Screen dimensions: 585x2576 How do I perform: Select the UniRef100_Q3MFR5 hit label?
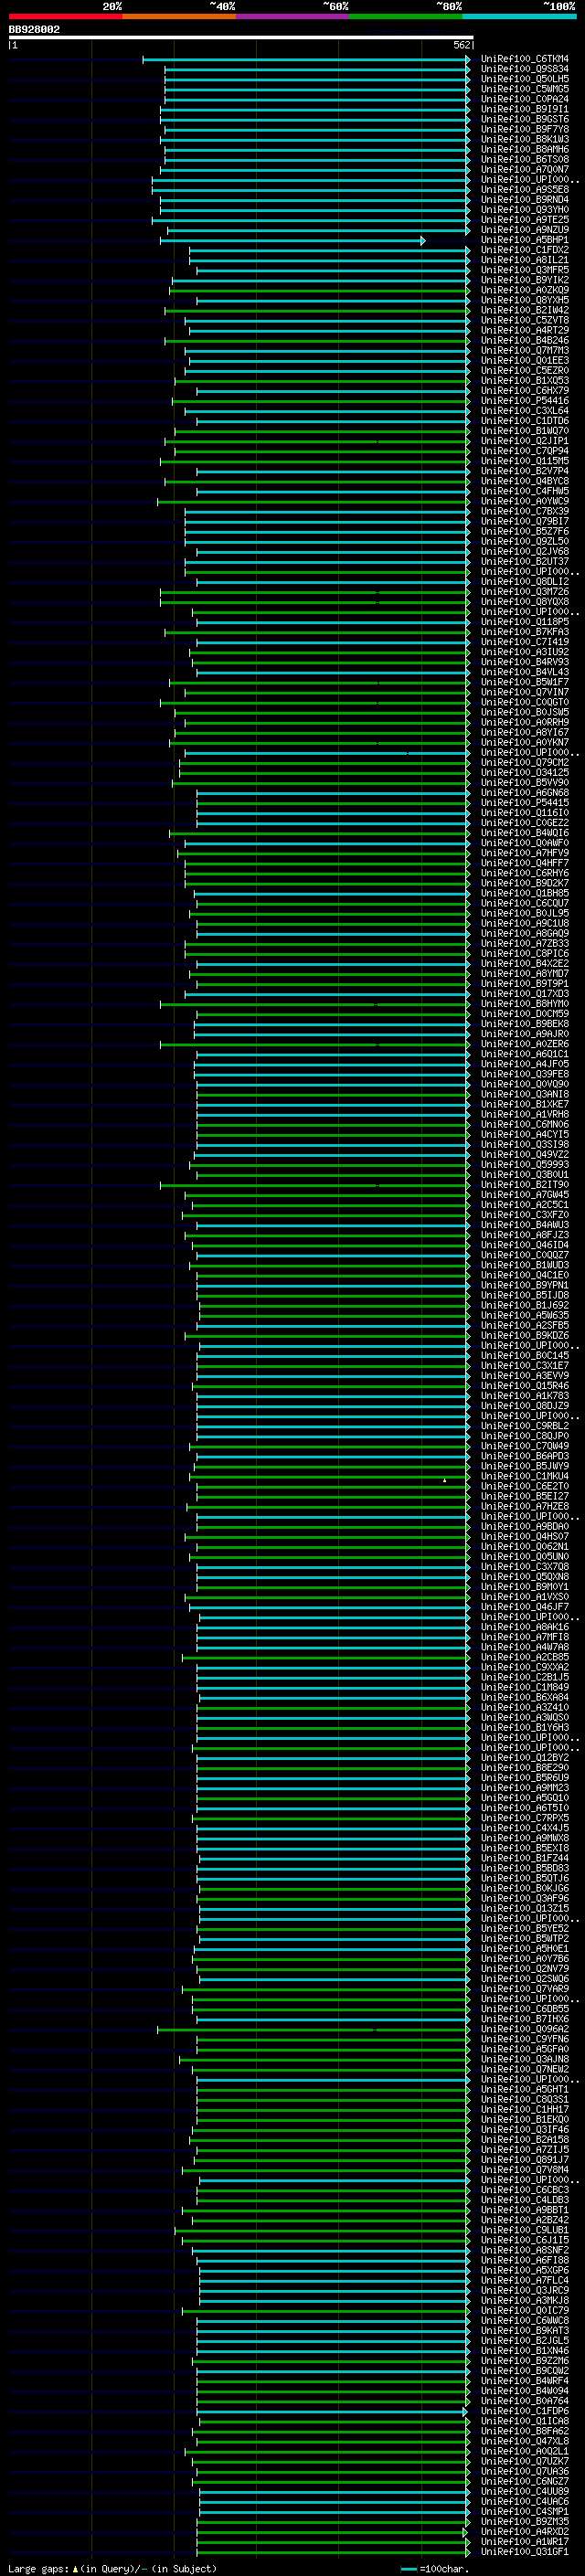tap(525, 270)
